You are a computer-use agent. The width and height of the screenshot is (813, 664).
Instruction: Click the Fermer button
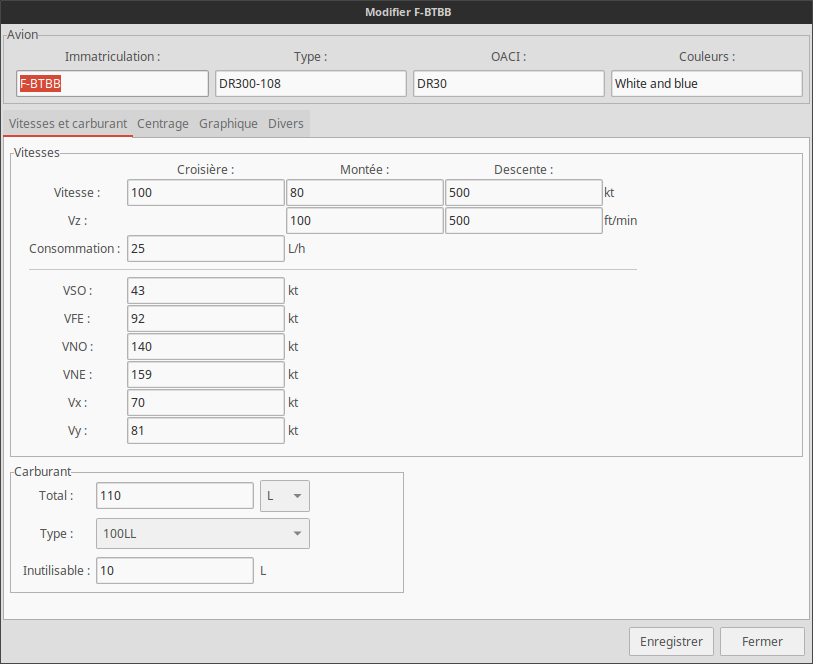tap(762, 642)
